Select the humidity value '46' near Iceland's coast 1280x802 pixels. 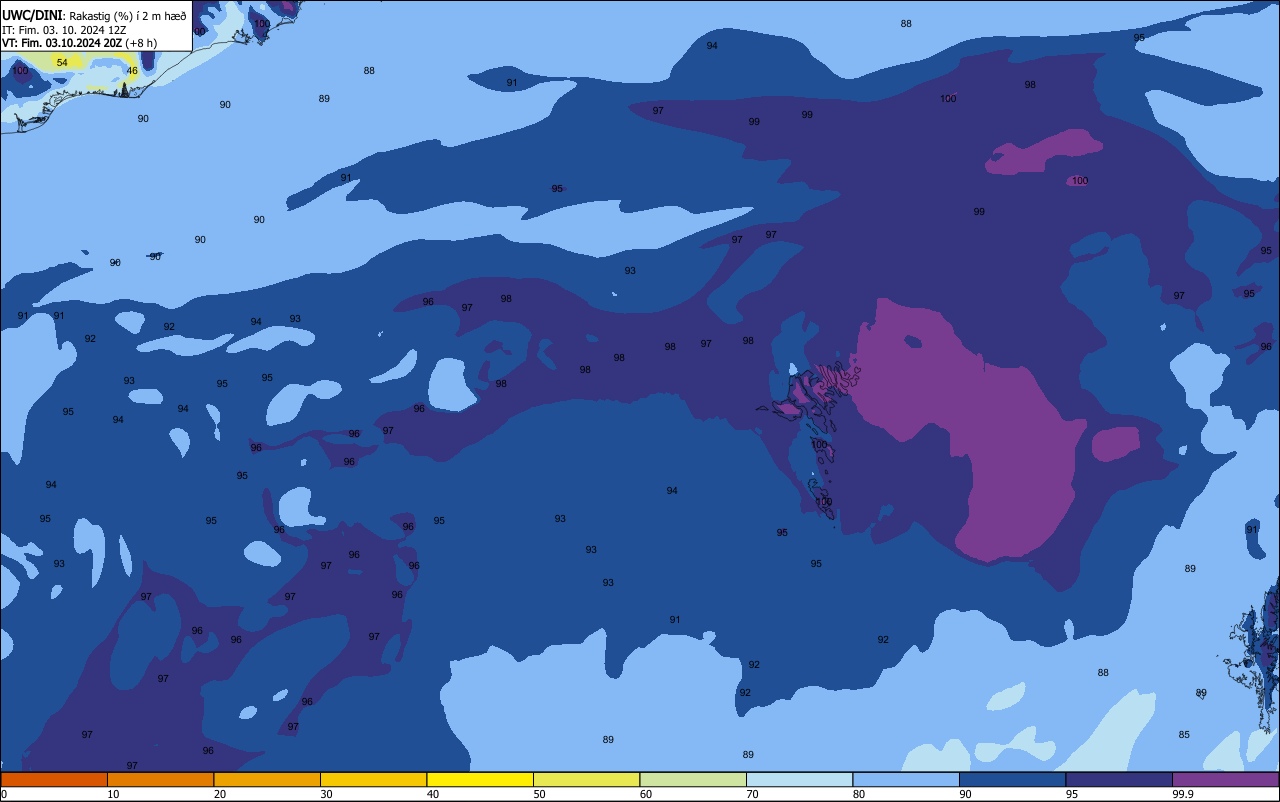[x=132, y=71]
